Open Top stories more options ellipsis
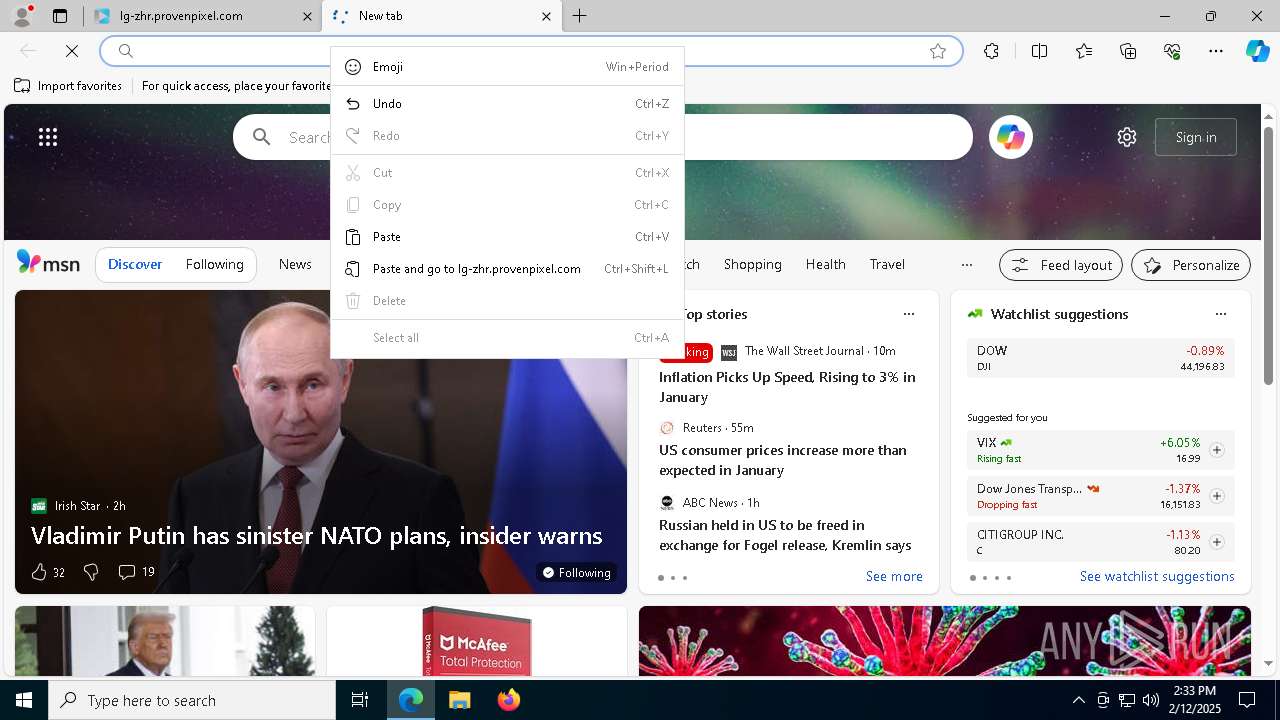Screen dimensions: 1280x720 pos(909,314)
